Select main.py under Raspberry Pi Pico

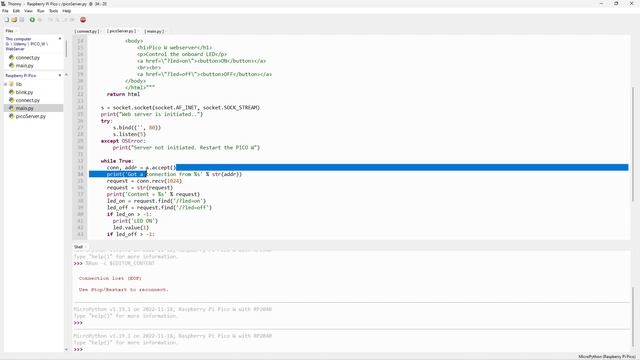point(24,108)
